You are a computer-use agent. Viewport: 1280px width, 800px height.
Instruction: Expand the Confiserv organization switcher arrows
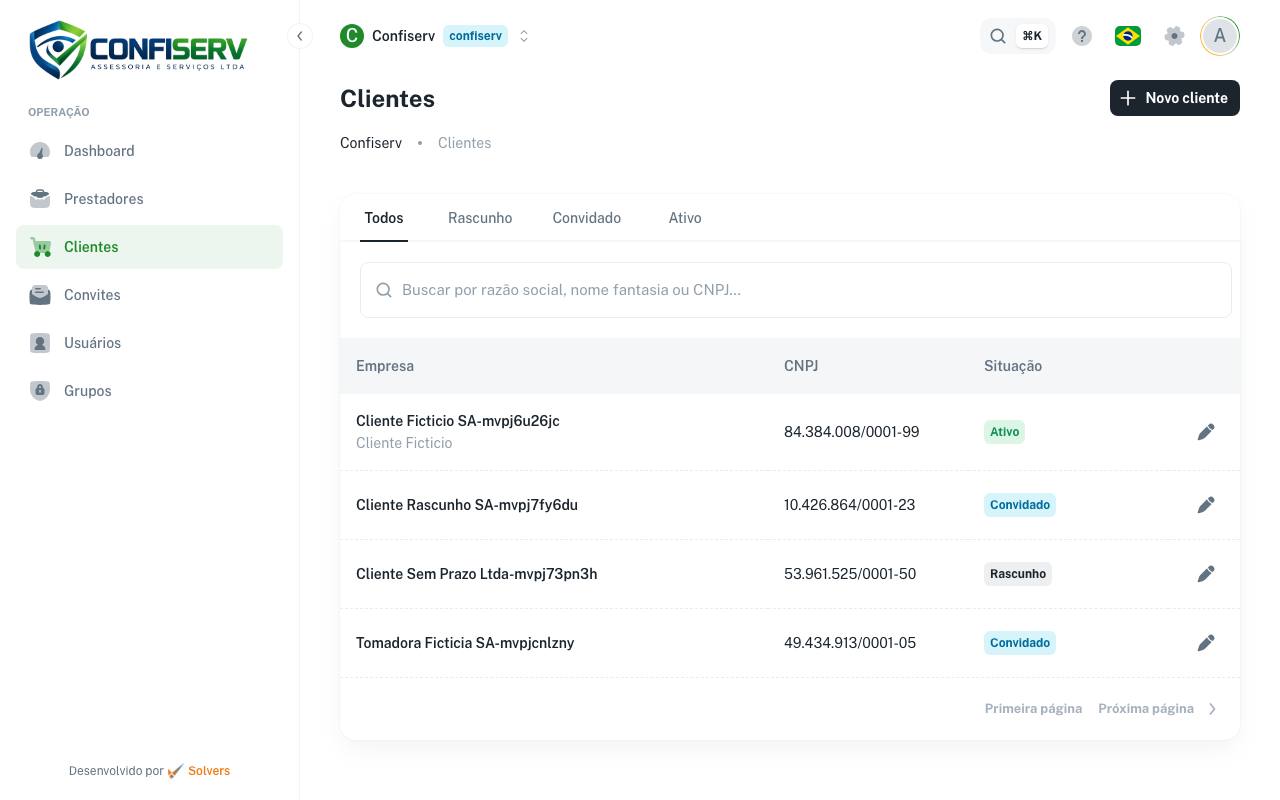point(524,36)
